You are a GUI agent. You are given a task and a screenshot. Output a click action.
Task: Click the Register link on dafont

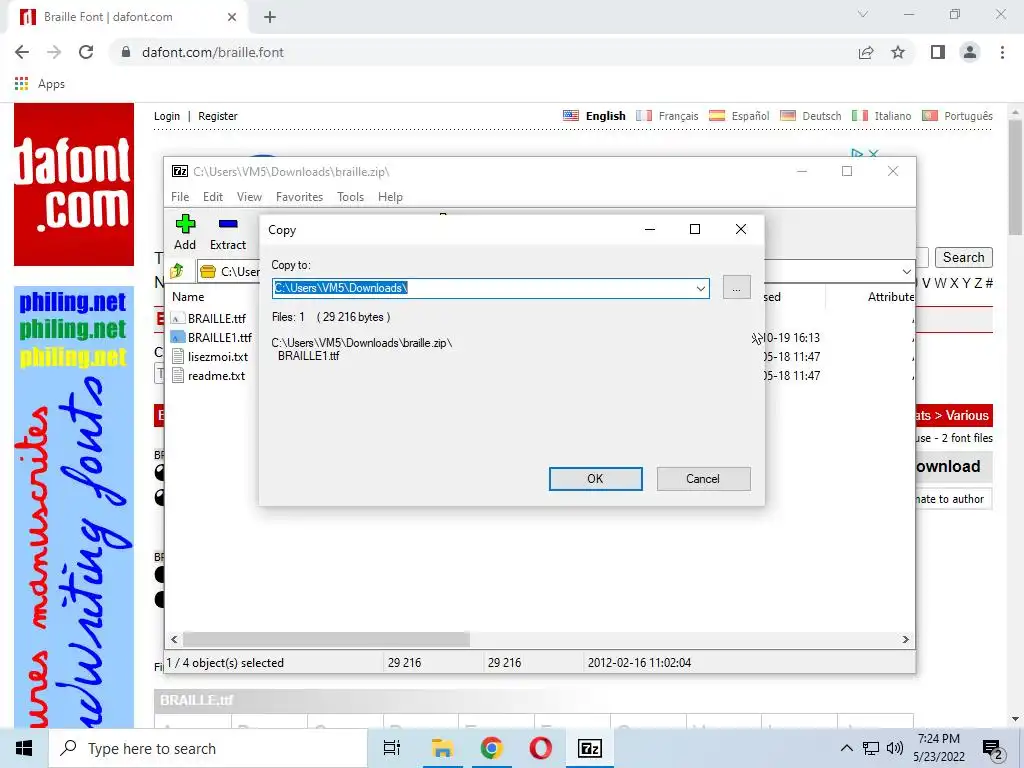(217, 116)
